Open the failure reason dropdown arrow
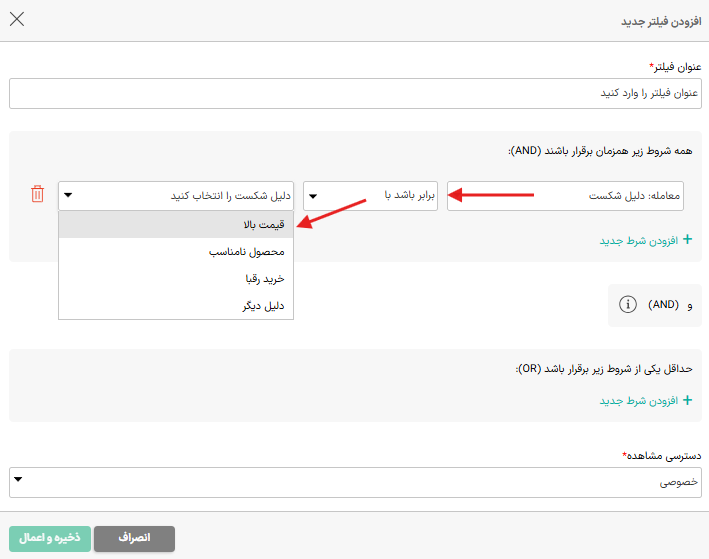709x559 pixels. click(x=68, y=195)
